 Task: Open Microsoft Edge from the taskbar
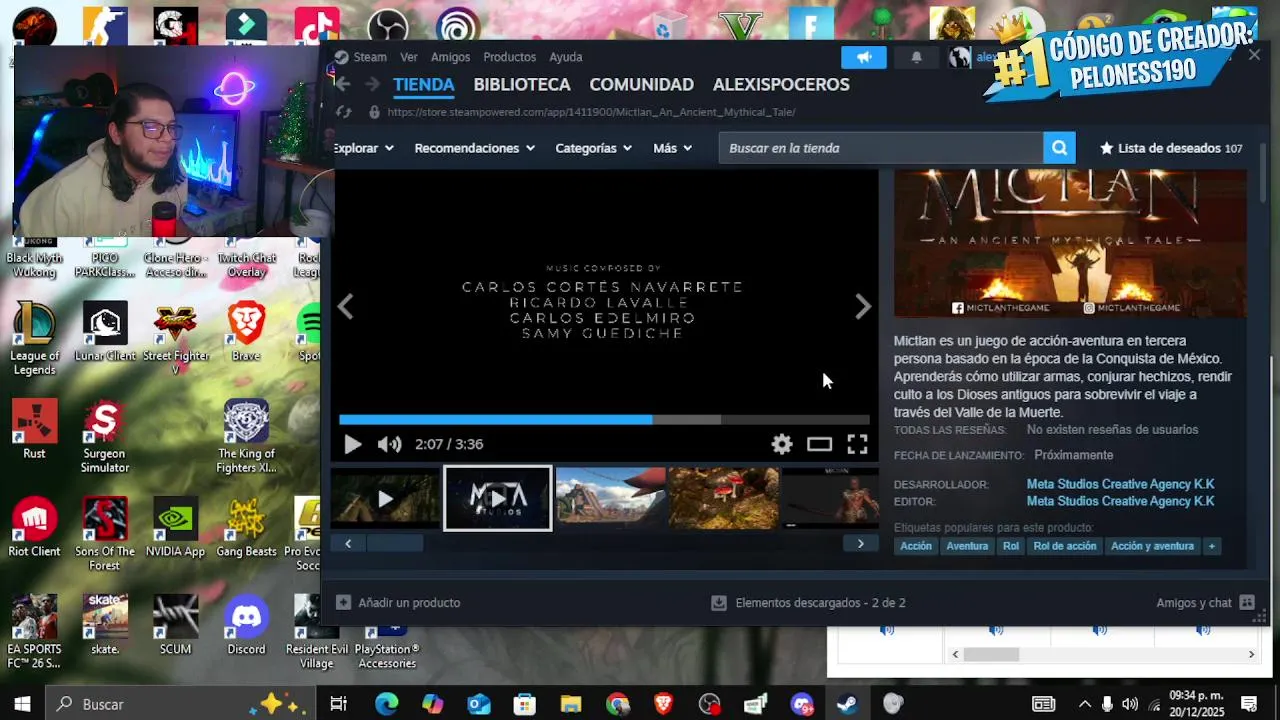386,704
